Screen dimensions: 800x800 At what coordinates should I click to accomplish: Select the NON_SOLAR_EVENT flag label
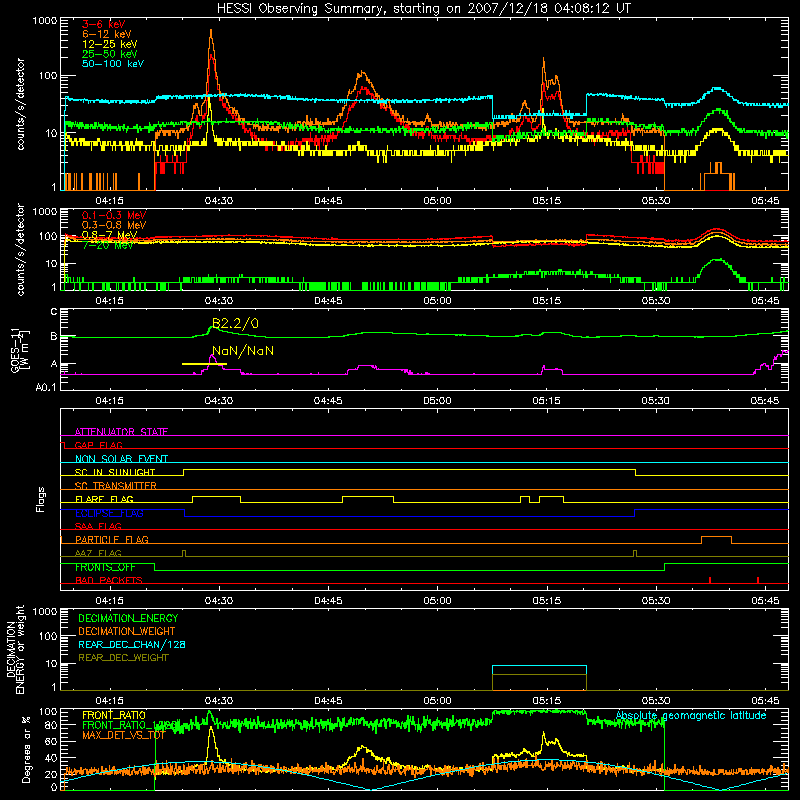pyautogui.click(x=121, y=459)
